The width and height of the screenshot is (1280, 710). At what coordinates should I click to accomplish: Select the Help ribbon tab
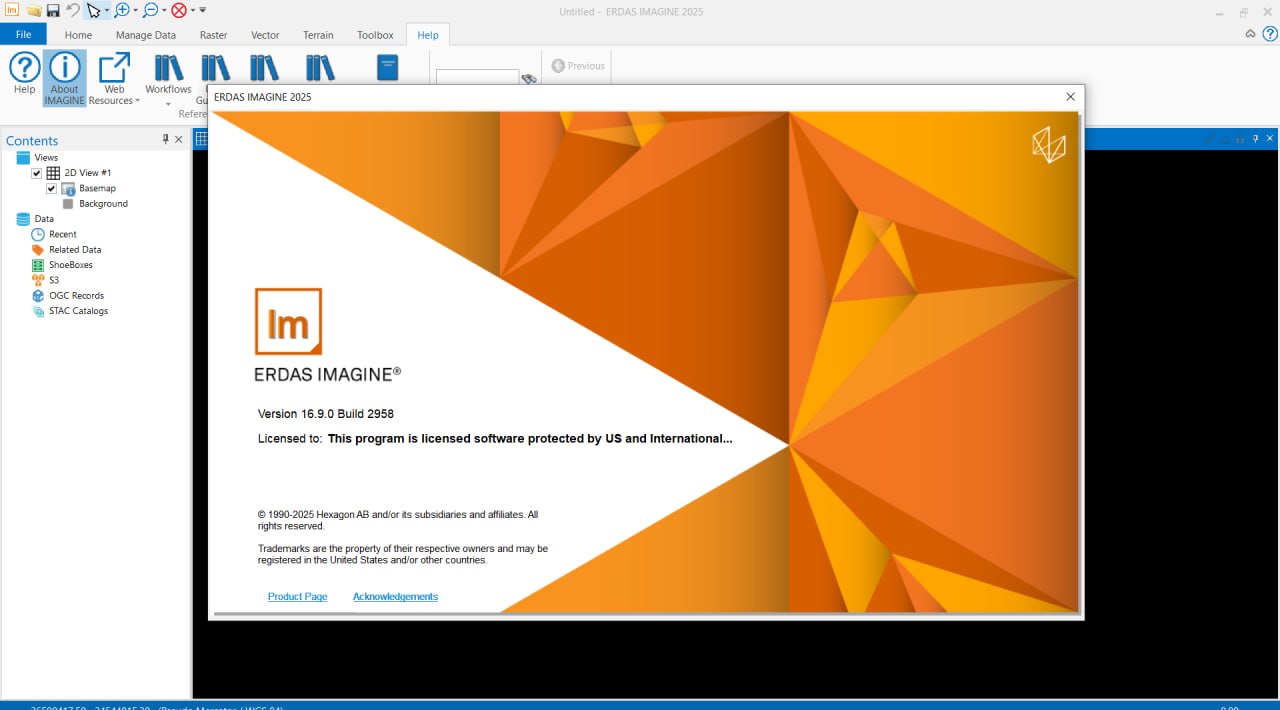pos(428,35)
